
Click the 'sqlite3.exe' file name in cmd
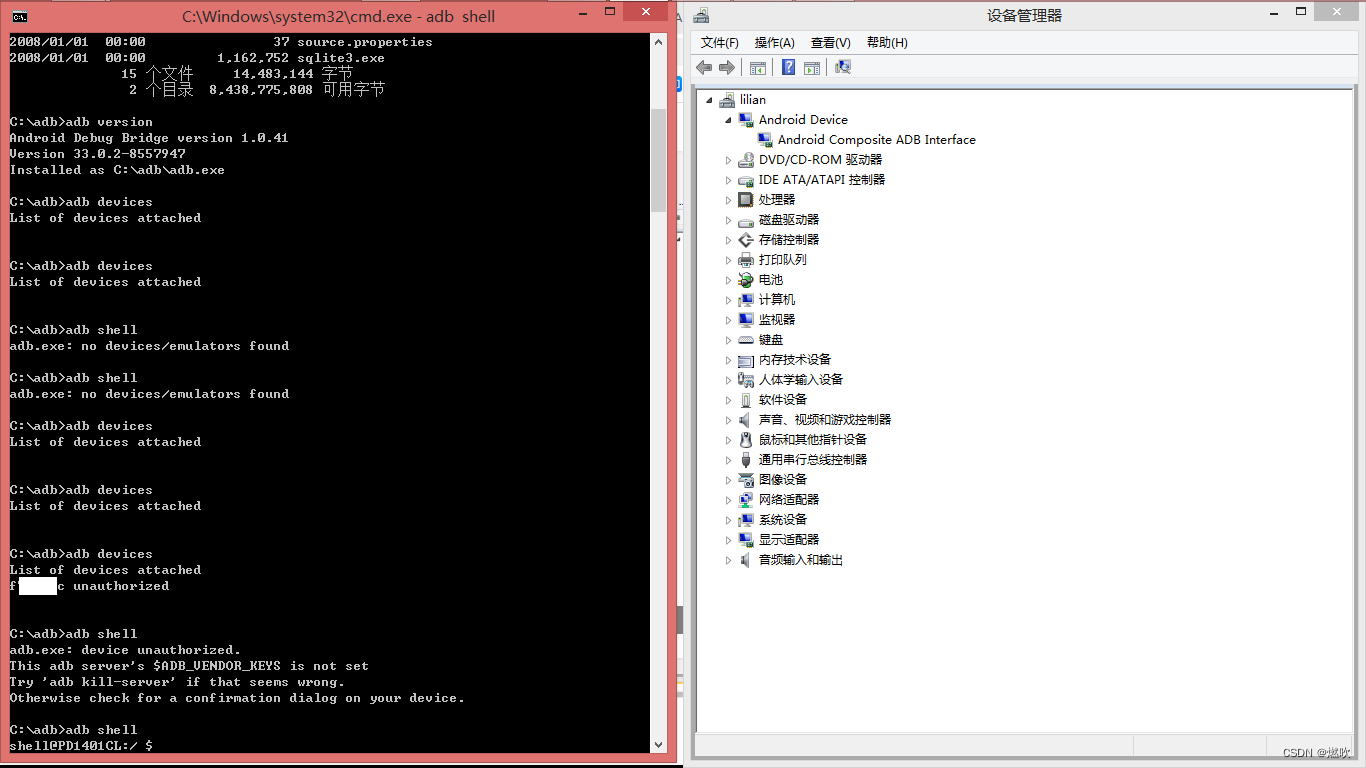pyautogui.click(x=341, y=58)
